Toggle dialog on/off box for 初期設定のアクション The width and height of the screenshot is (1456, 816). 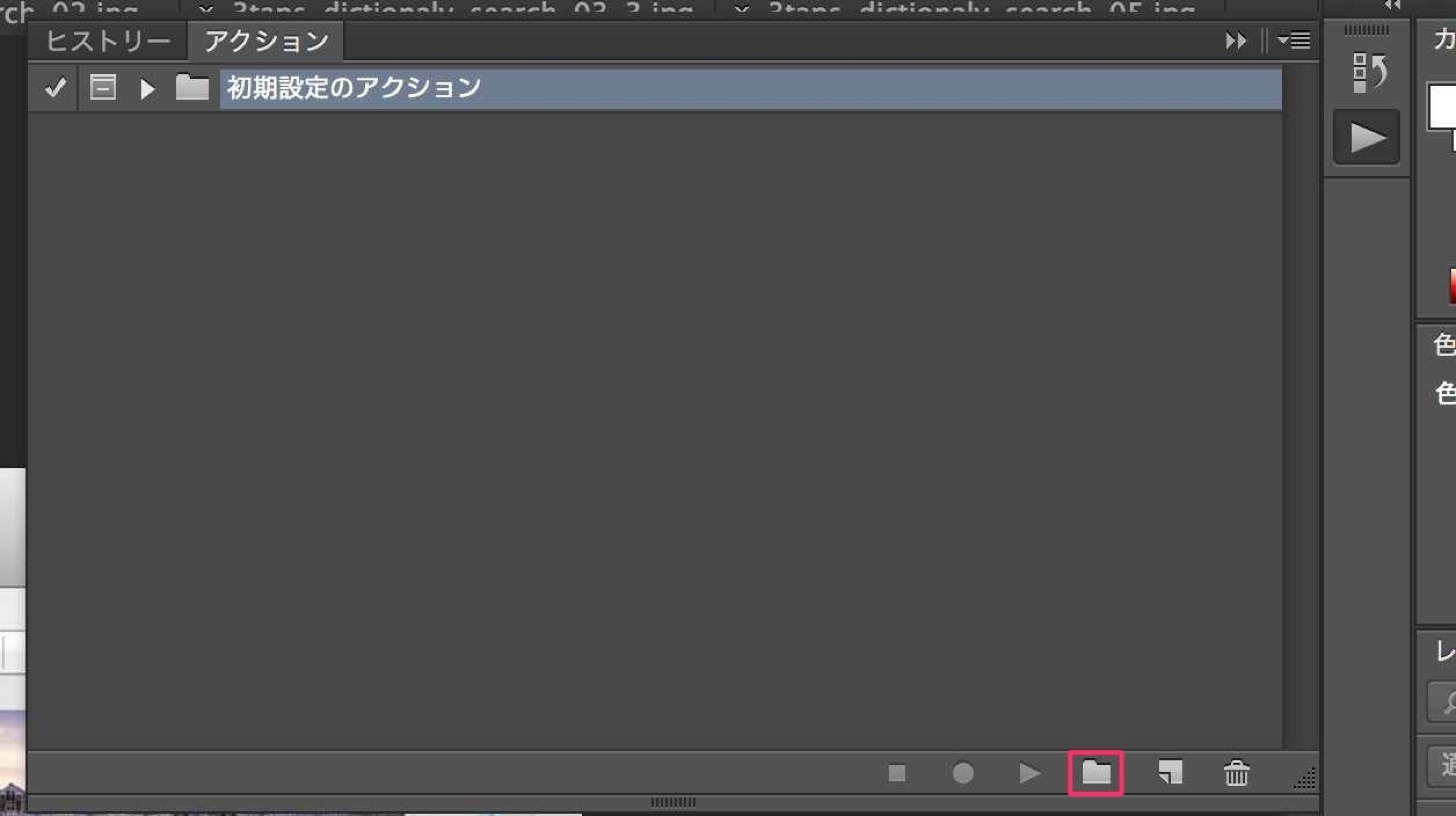[102, 88]
